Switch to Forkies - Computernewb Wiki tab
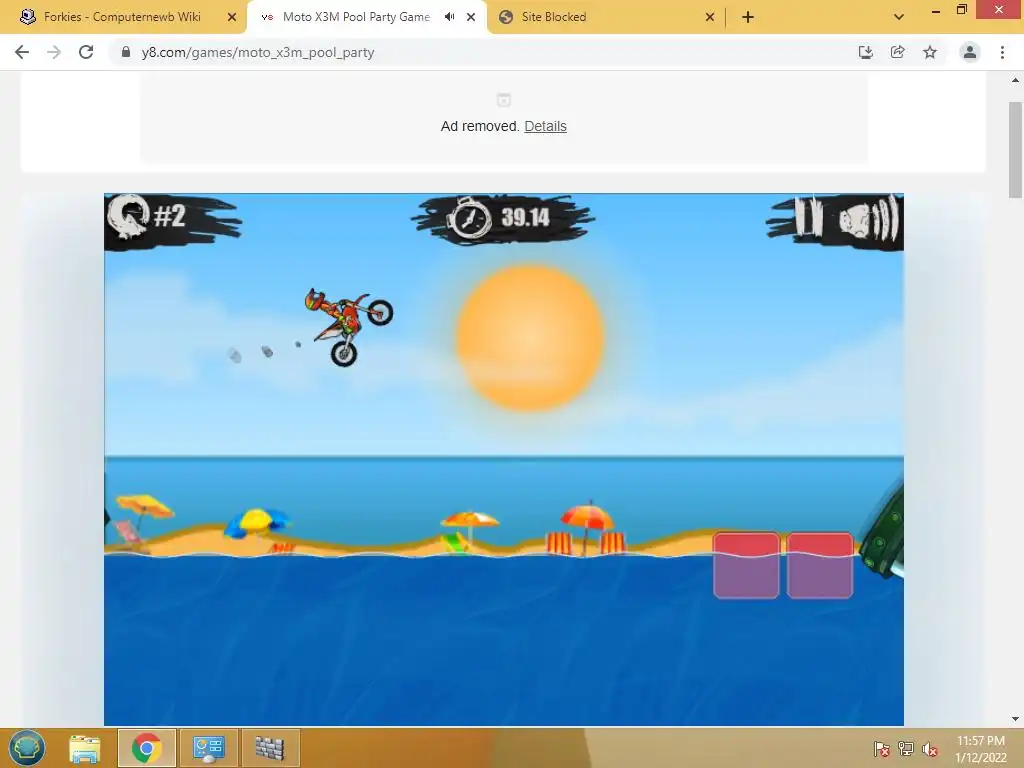 (x=123, y=17)
